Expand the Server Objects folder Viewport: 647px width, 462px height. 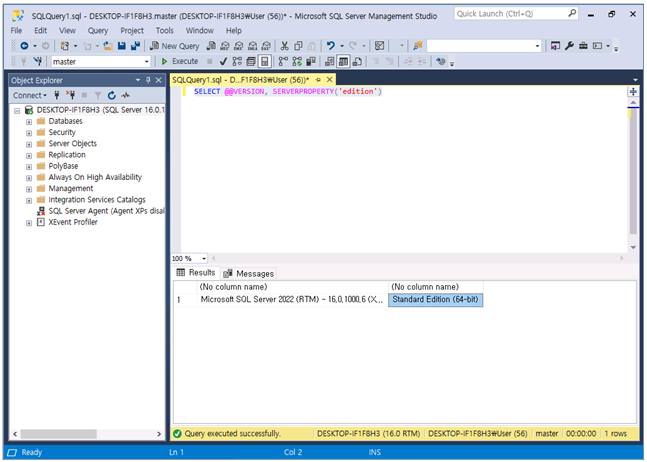coord(29,144)
